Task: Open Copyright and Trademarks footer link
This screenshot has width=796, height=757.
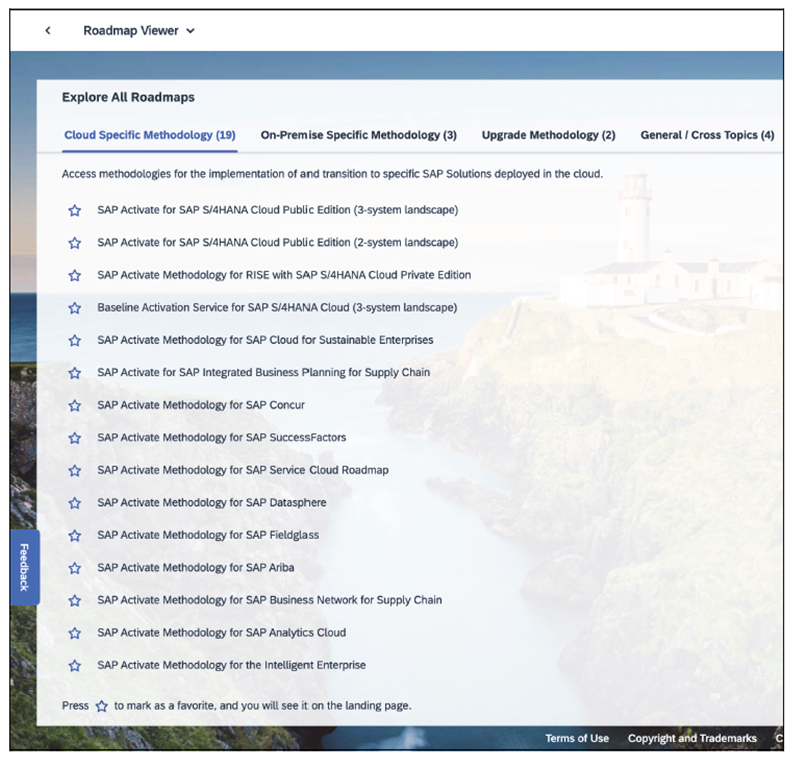Action: click(692, 738)
